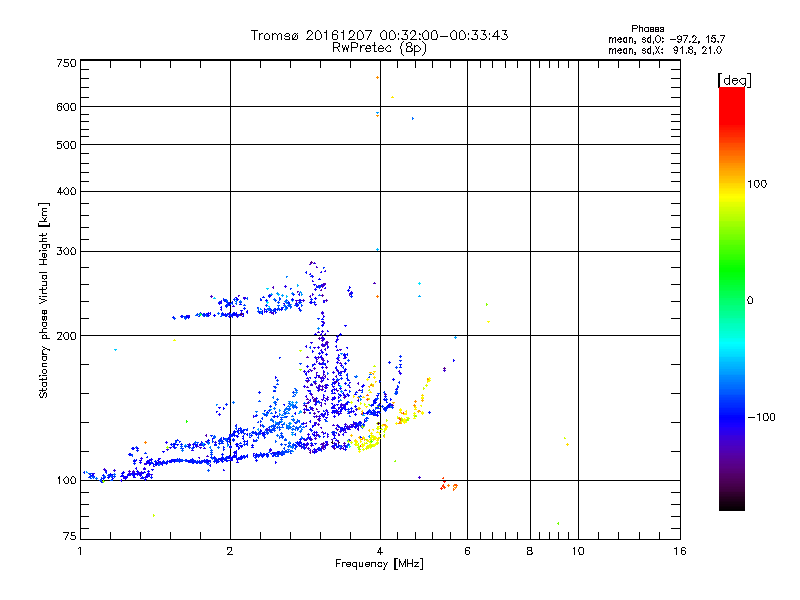Screen dimensions: 800x600
Task: Click the x-axis '6' tick label
Action: [467, 551]
